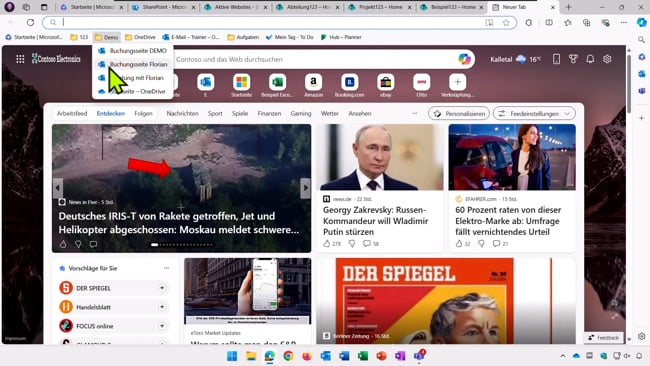Click the Contoso web search field
Viewport: 650px width, 366px height.
pos(315,59)
